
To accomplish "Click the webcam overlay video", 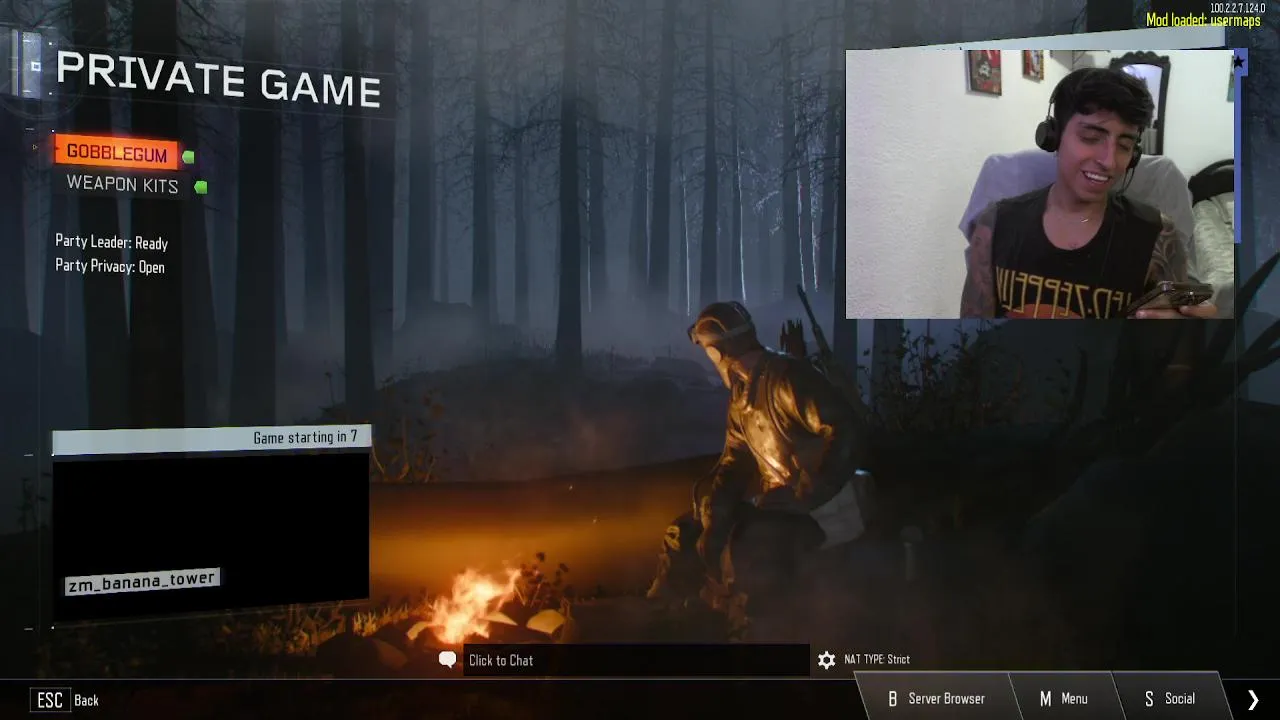I will (x=1040, y=184).
